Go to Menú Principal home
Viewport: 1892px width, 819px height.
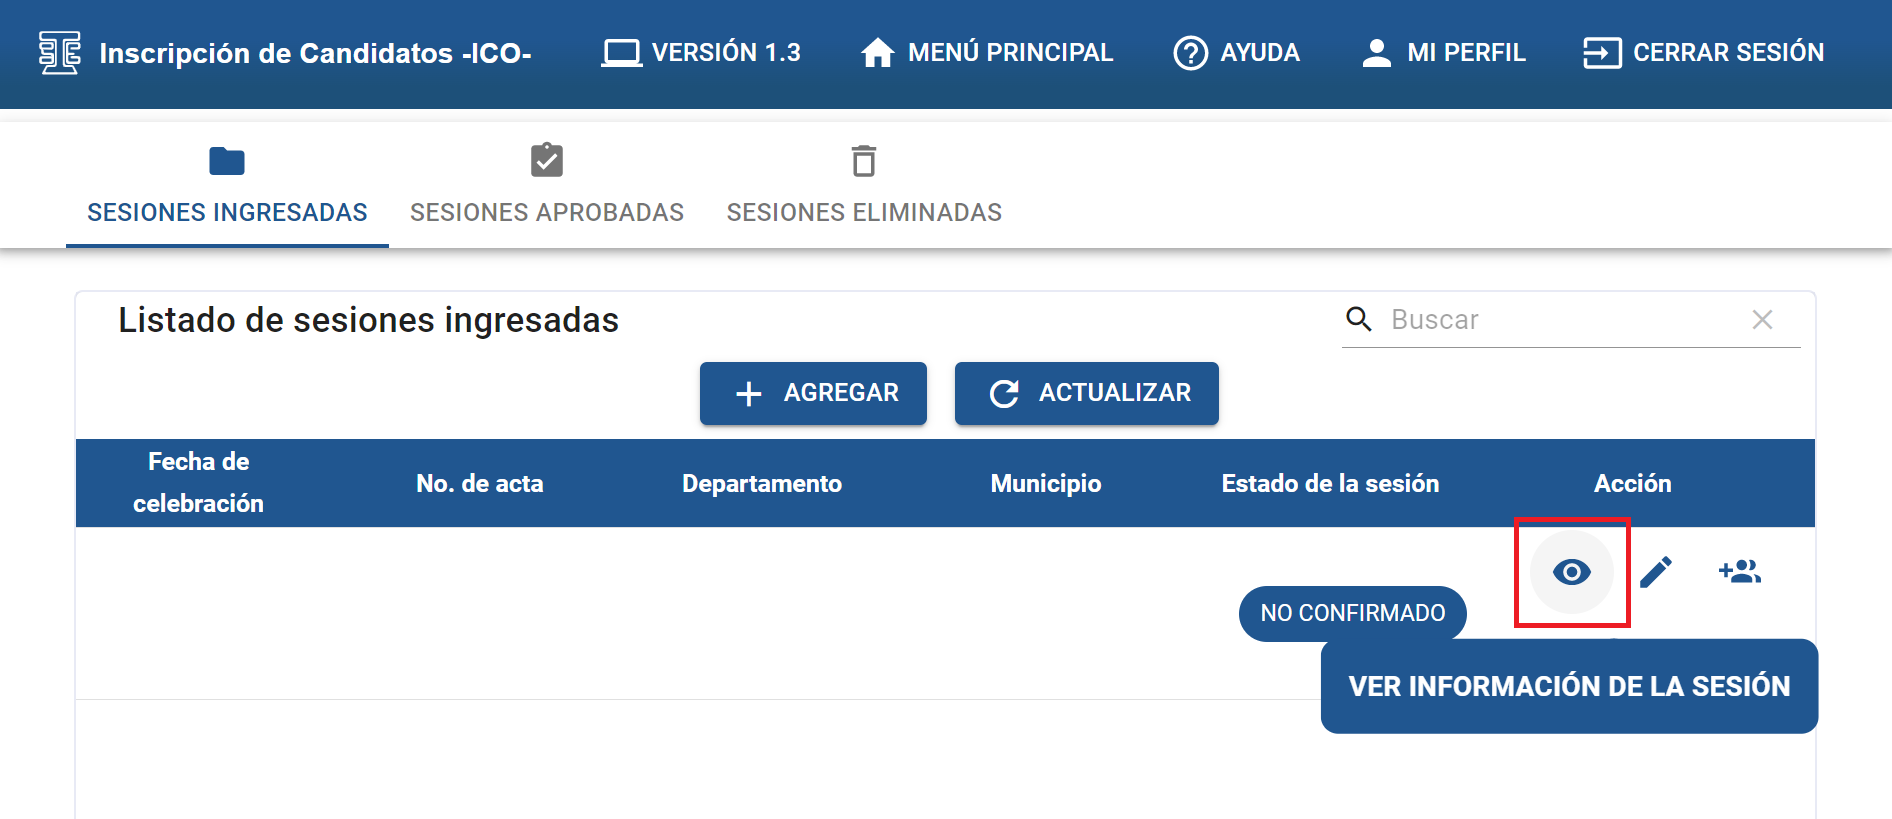[987, 53]
